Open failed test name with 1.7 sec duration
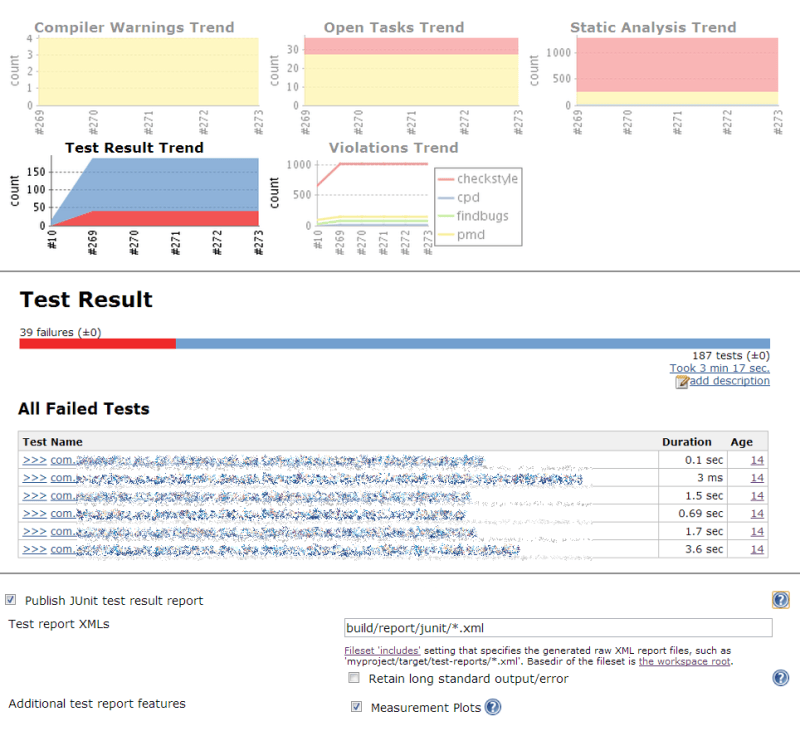The height and width of the screenshot is (731, 800). point(263,532)
